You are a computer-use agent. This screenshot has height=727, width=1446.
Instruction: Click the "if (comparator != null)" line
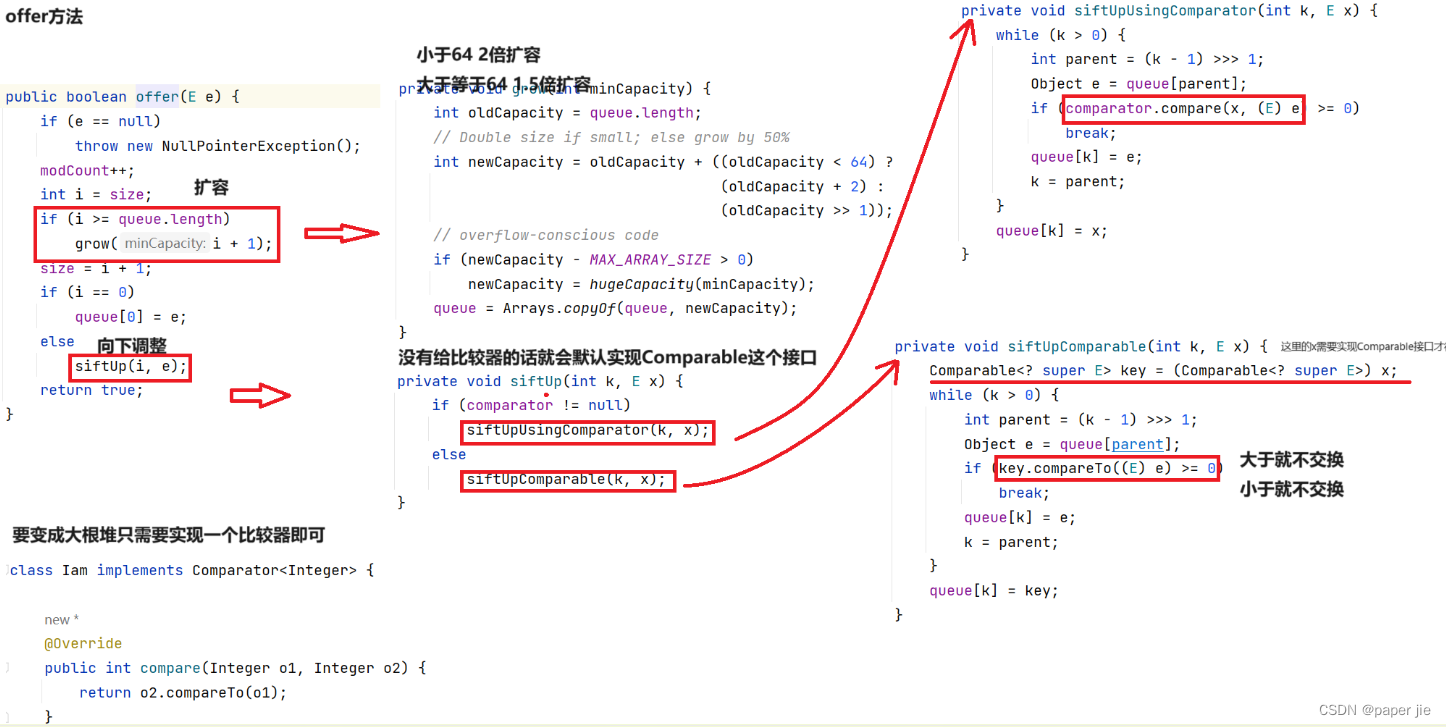(531, 405)
